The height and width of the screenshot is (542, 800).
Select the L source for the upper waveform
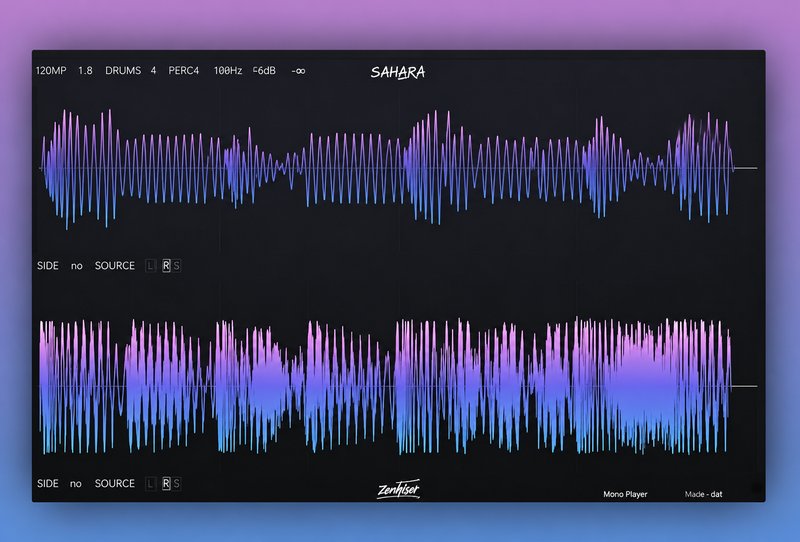[x=150, y=265]
